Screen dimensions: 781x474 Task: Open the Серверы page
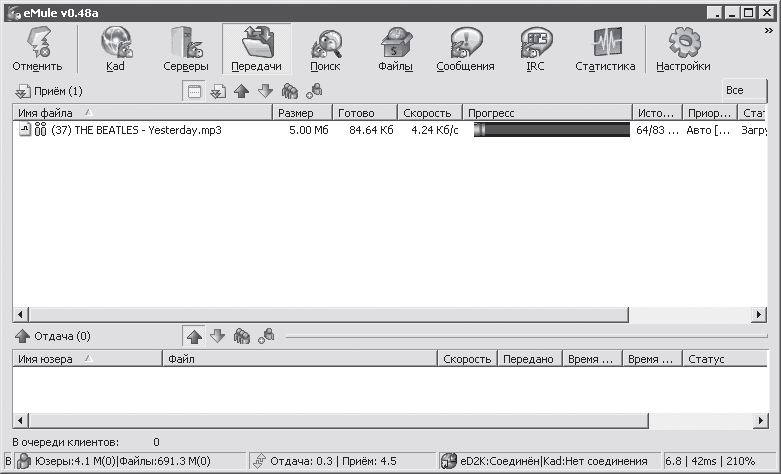pos(186,49)
